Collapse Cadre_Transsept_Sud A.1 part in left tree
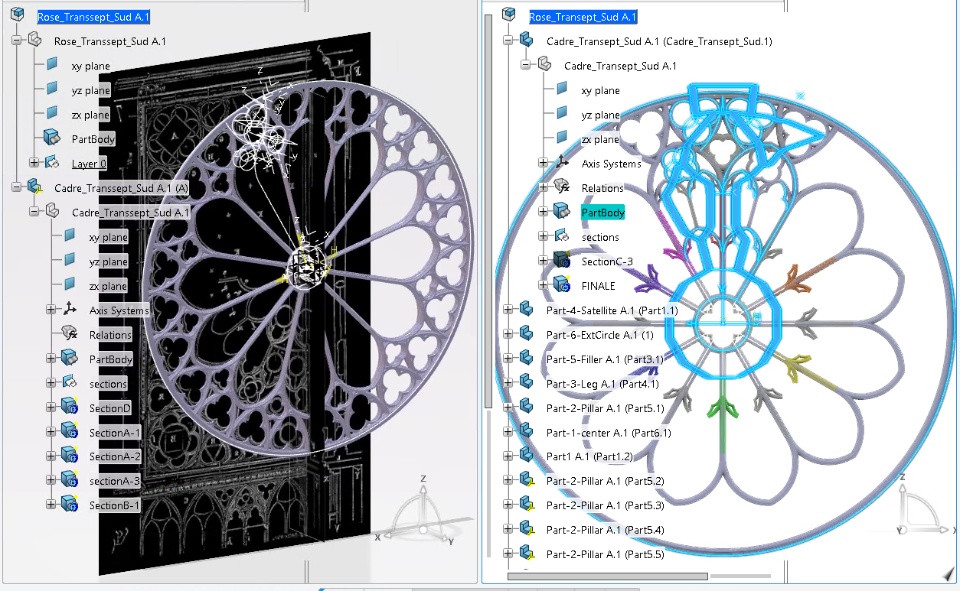The height and width of the screenshot is (591, 960). (34, 212)
